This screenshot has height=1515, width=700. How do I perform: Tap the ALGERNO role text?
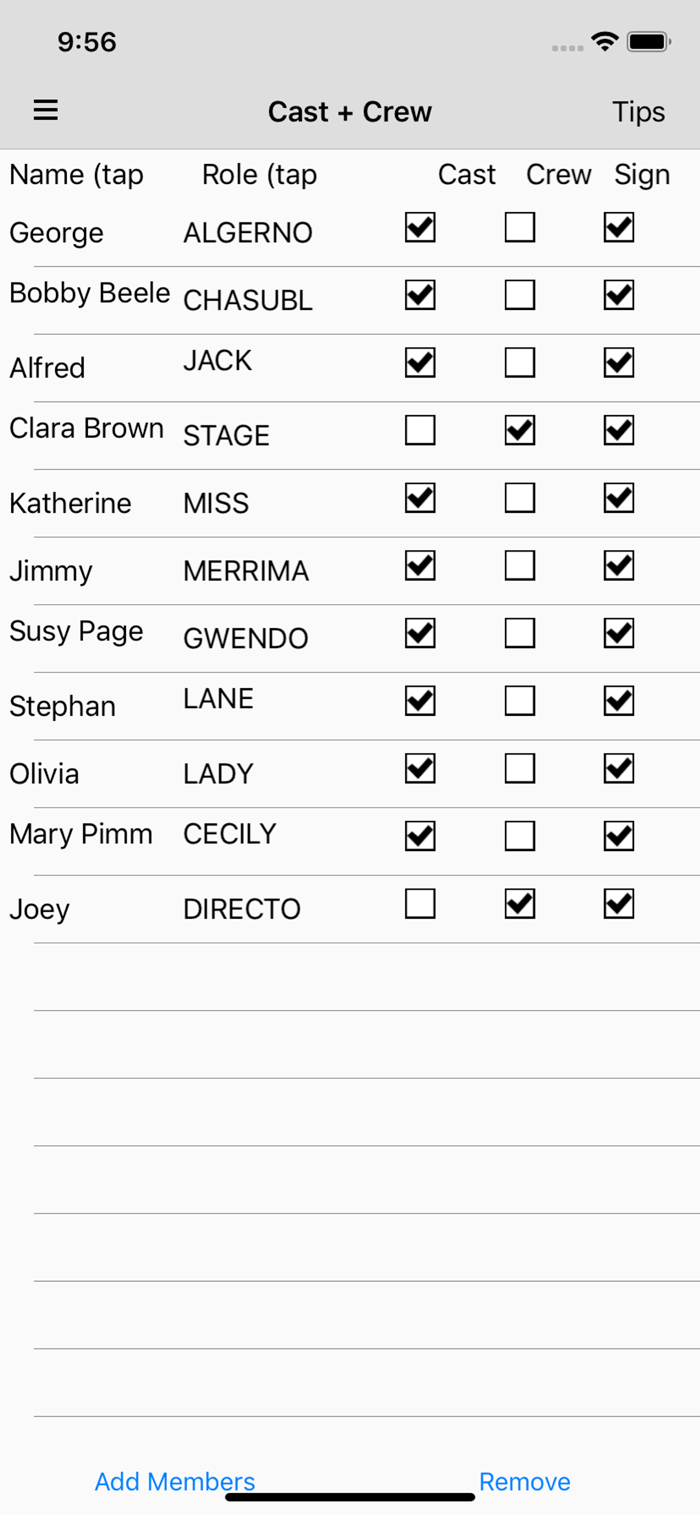(x=247, y=233)
